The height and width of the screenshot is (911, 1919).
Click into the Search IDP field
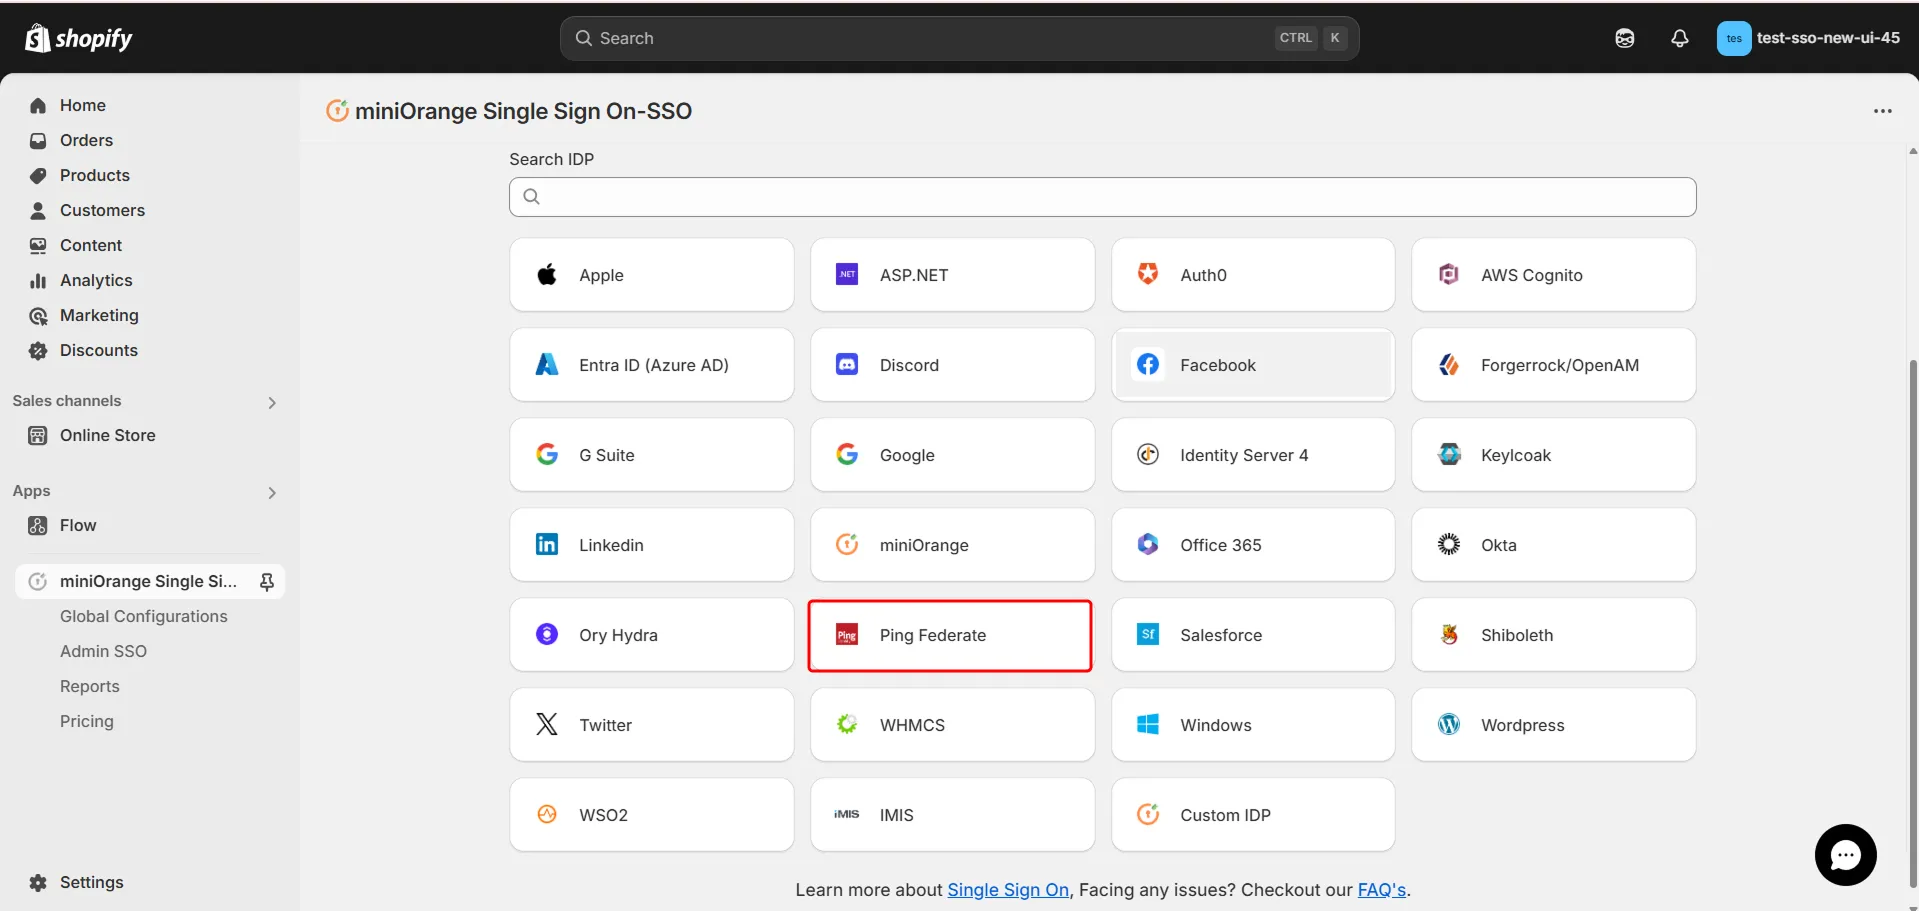click(x=1102, y=197)
